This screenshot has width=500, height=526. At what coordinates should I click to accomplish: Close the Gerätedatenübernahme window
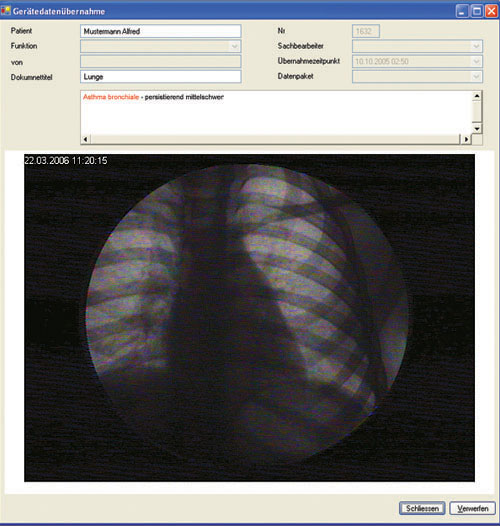pos(492,11)
